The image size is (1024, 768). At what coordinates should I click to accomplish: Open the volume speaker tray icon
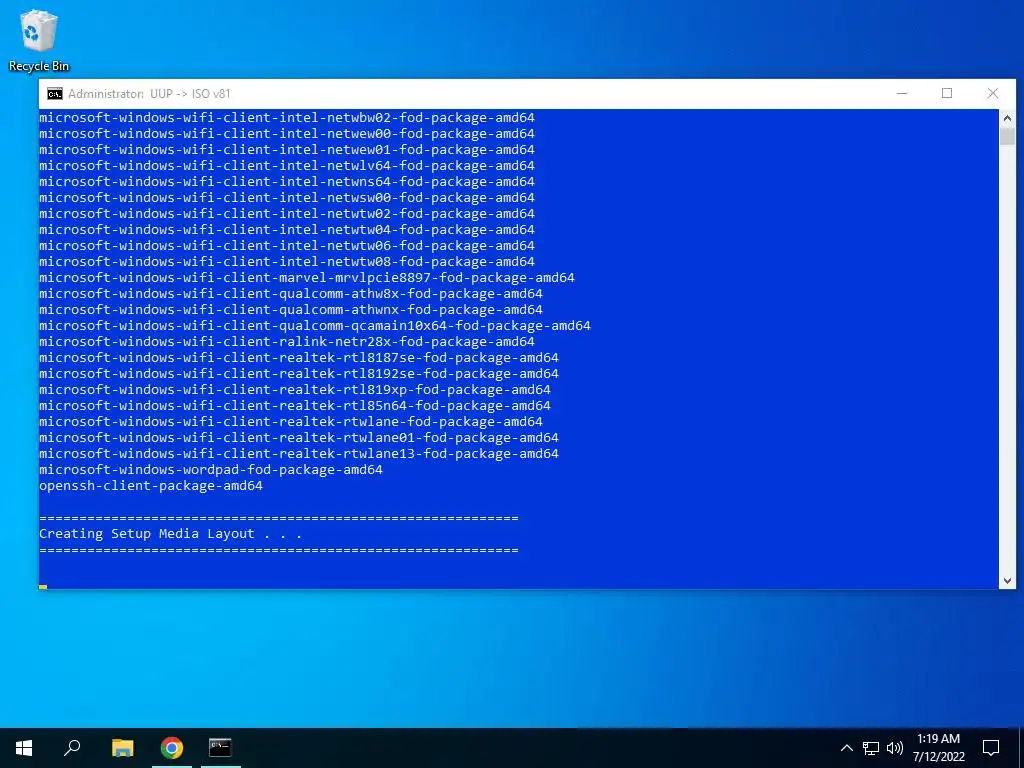click(895, 748)
